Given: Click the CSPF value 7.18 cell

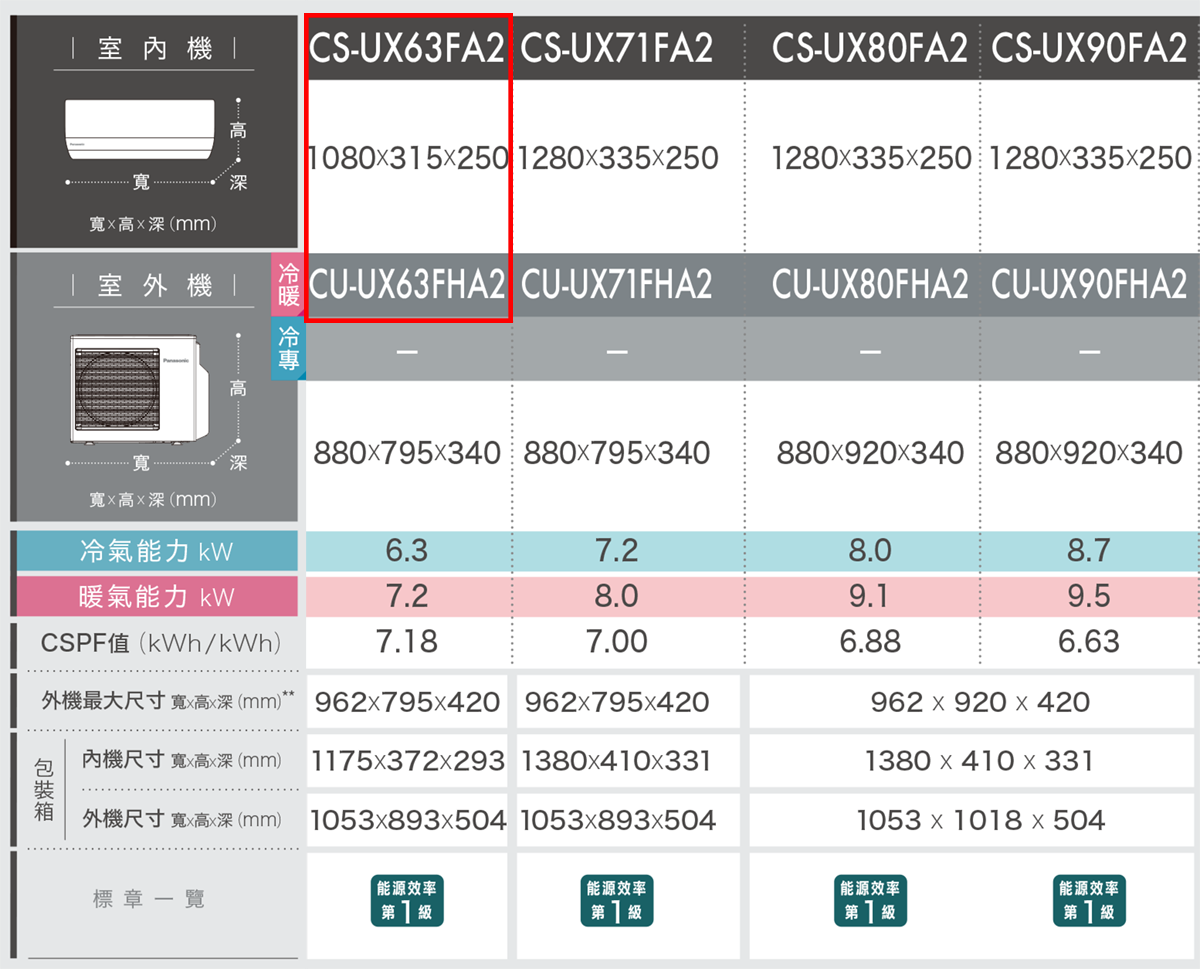Looking at the screenshot, I should [407, 641].
